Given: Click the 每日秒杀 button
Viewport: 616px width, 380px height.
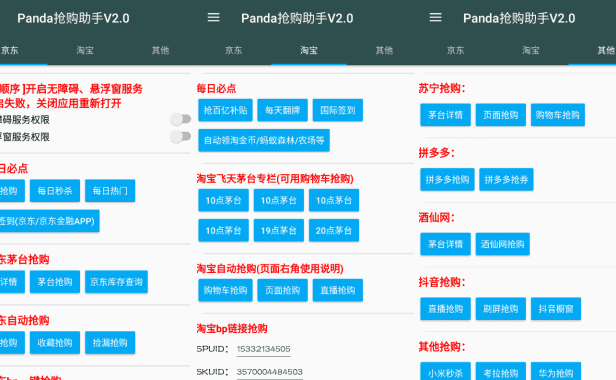Looking at the screenshot, I should 55,191.
